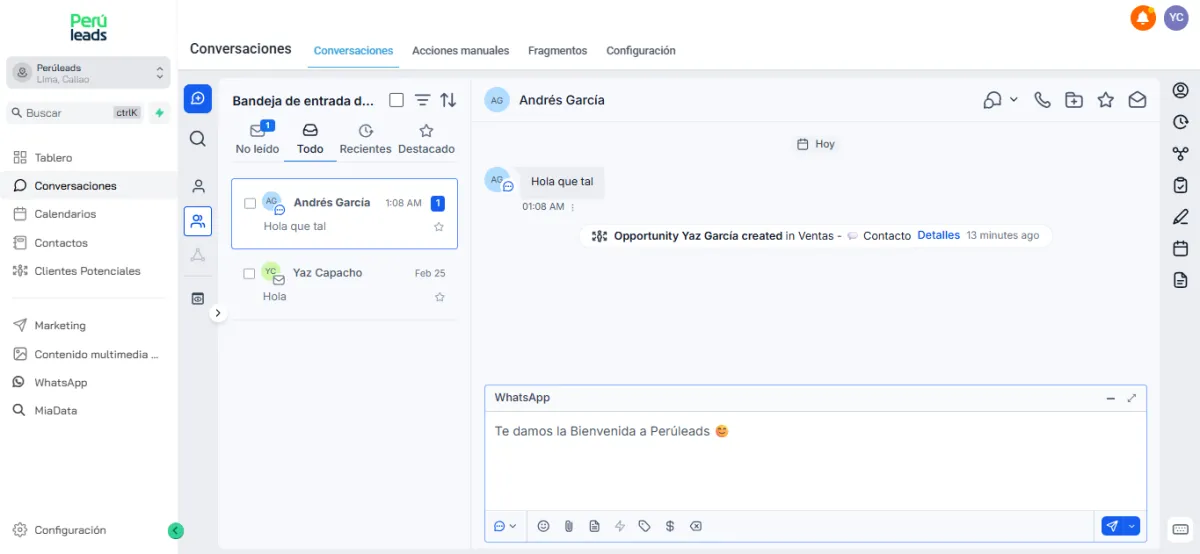1200x554 pixels.
Task: Open the channel selector dropdown in composer
Action: point(505,526)
